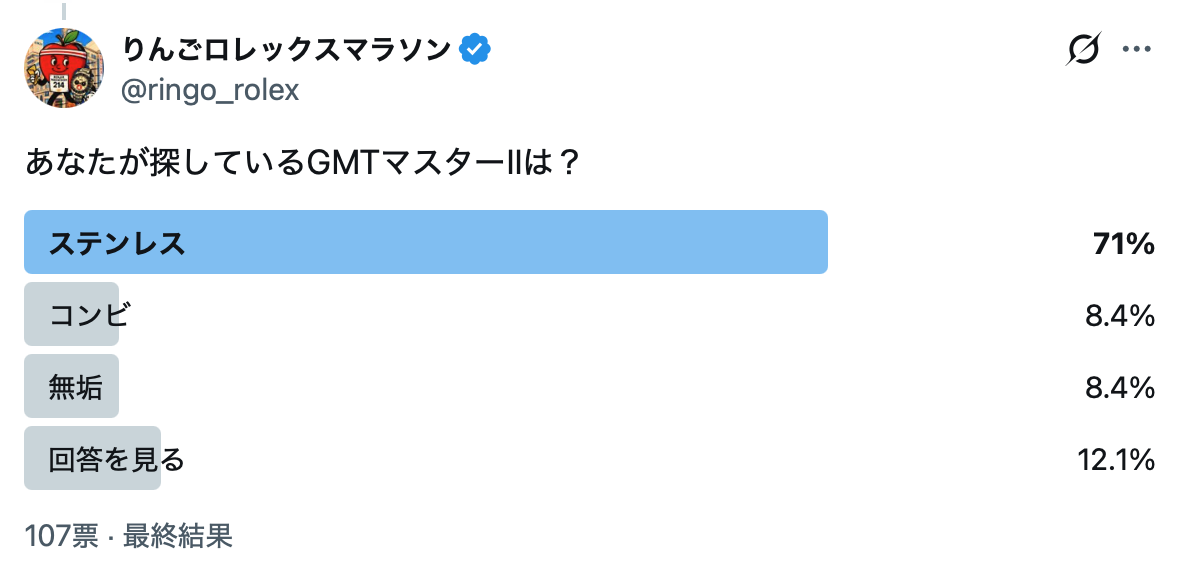Click the 8.4% result beside コンビ

pos(1119,316)
